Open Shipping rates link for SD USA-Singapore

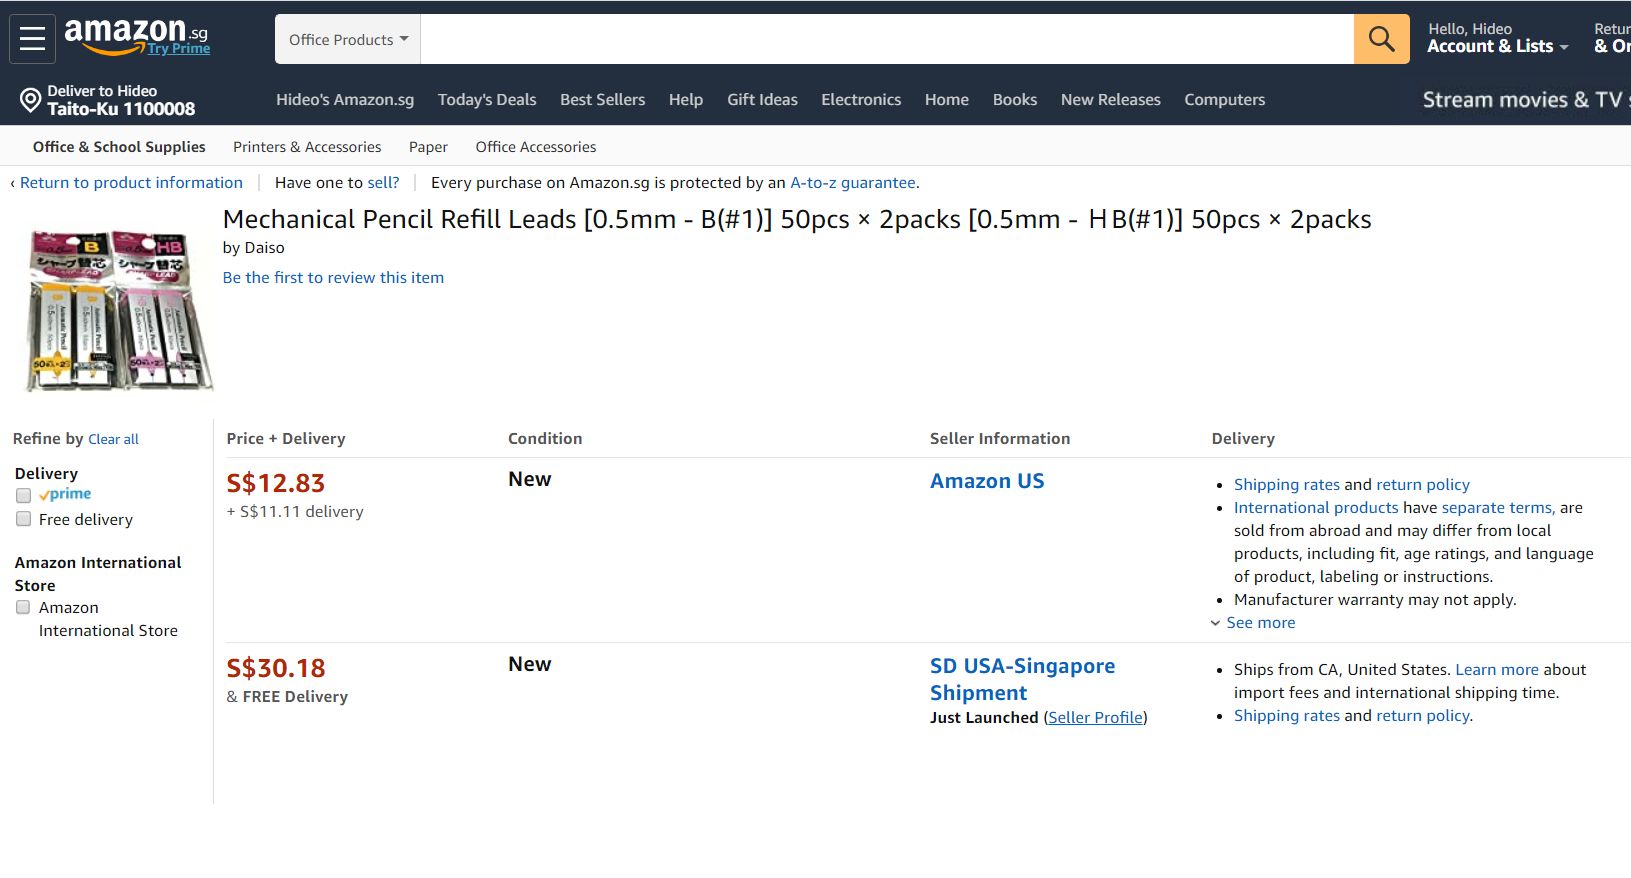(x=1287, y=716)
